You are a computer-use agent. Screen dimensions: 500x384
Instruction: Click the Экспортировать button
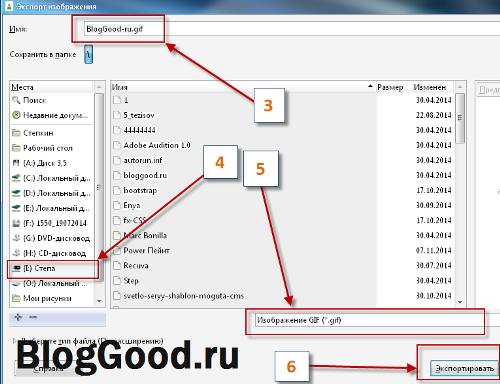464,368
